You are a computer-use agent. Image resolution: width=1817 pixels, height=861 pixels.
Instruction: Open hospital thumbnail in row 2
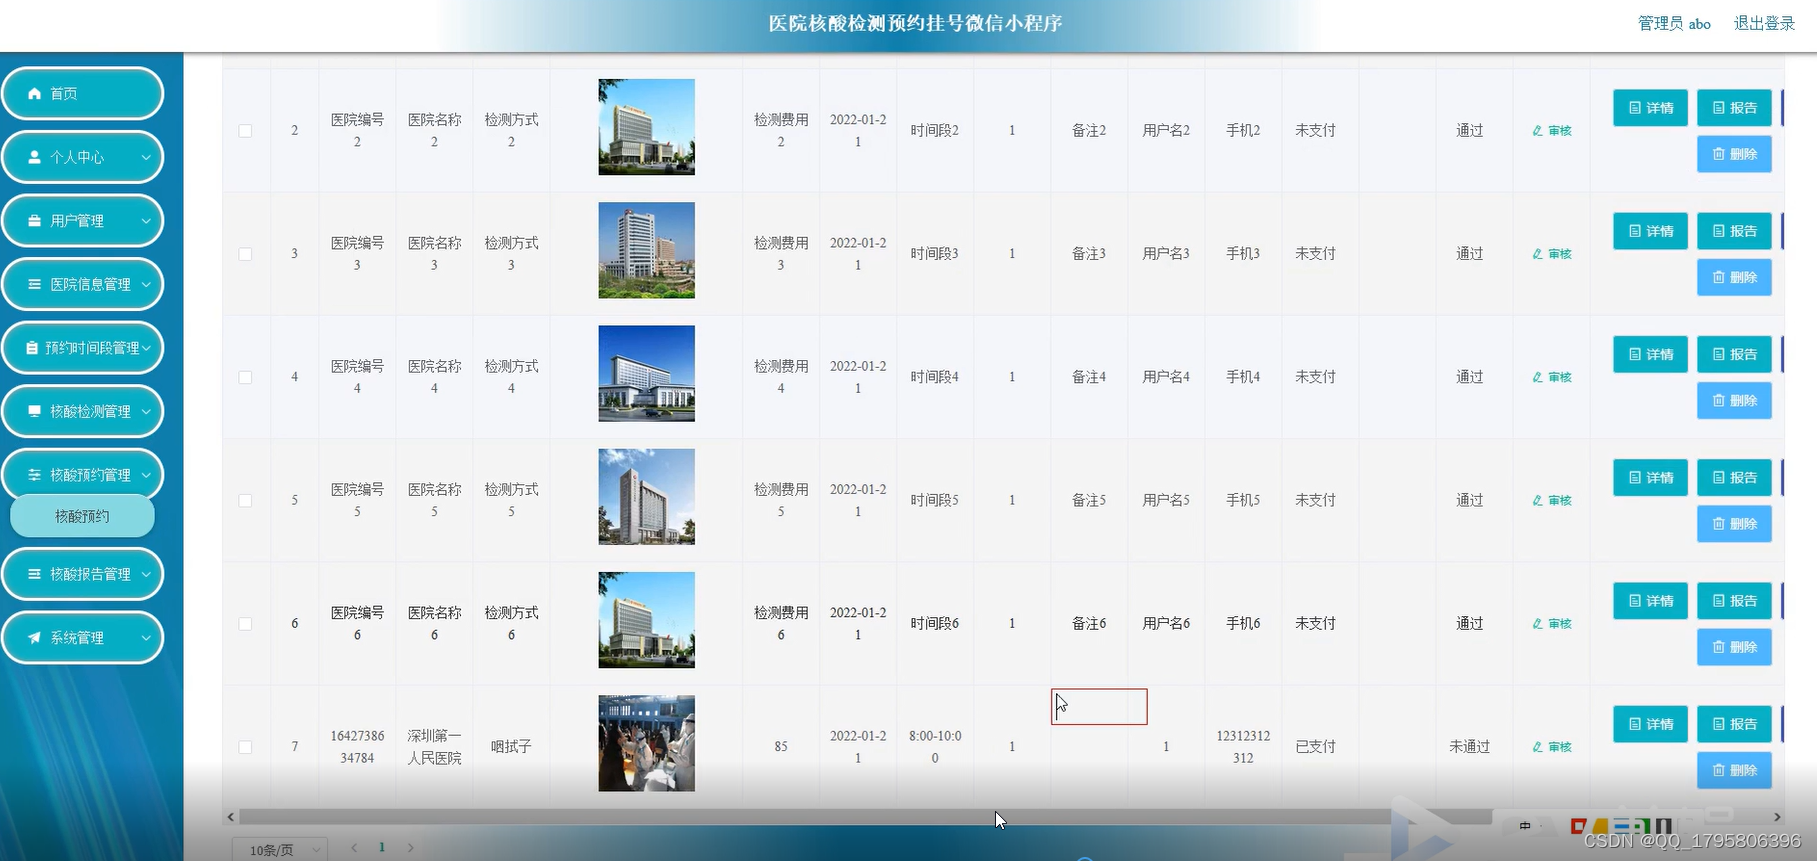pyautogui.click(x=646, y=127)
